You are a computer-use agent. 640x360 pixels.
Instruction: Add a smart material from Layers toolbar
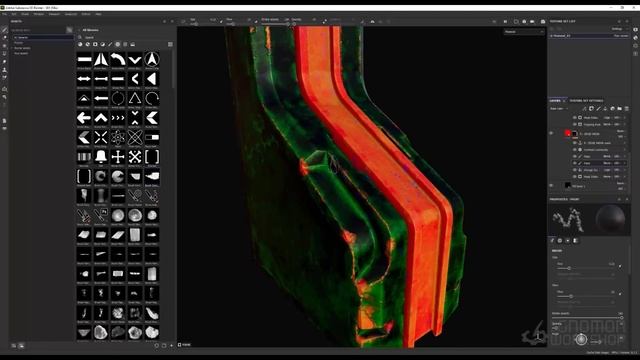click(612, 109)
